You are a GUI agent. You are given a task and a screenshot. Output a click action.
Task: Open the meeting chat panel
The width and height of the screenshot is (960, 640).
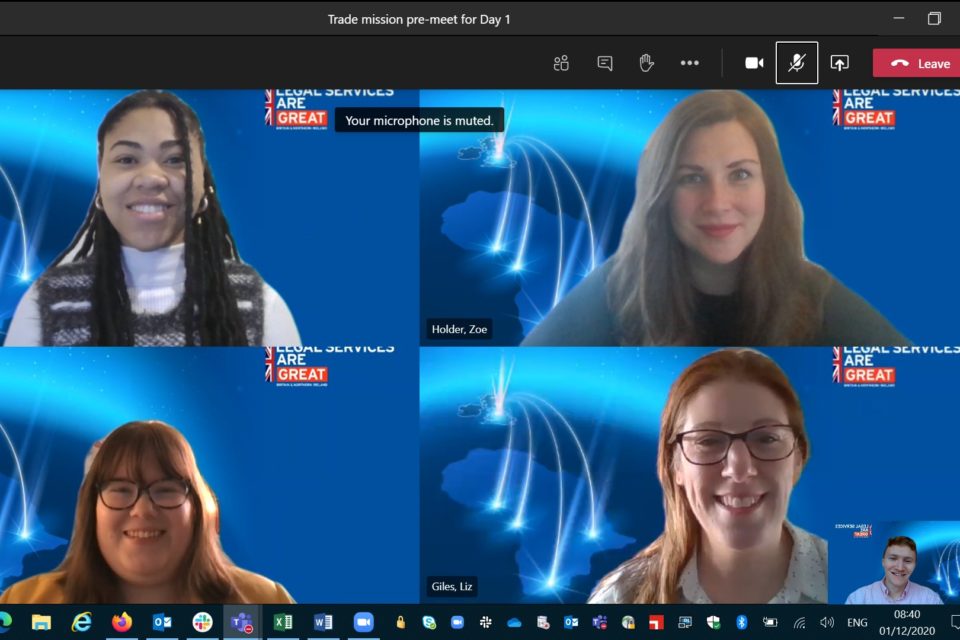[x=604, y=62]
